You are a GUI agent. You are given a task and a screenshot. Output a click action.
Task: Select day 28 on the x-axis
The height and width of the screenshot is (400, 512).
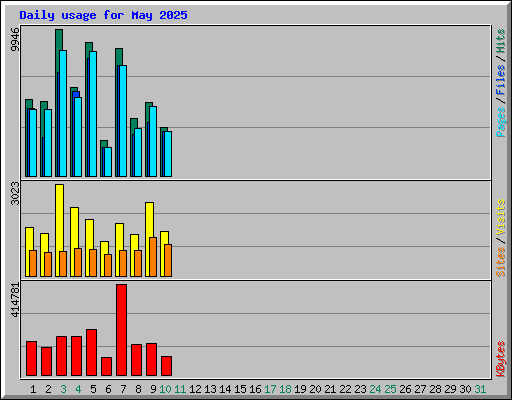point(435,389)
